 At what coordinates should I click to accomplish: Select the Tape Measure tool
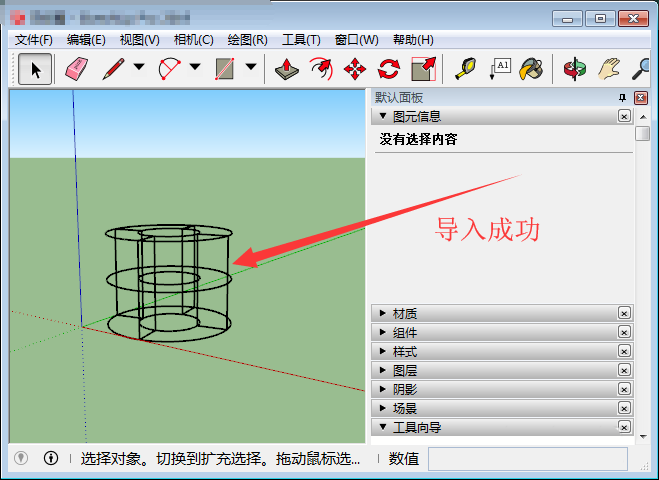(x=465, y=69)
